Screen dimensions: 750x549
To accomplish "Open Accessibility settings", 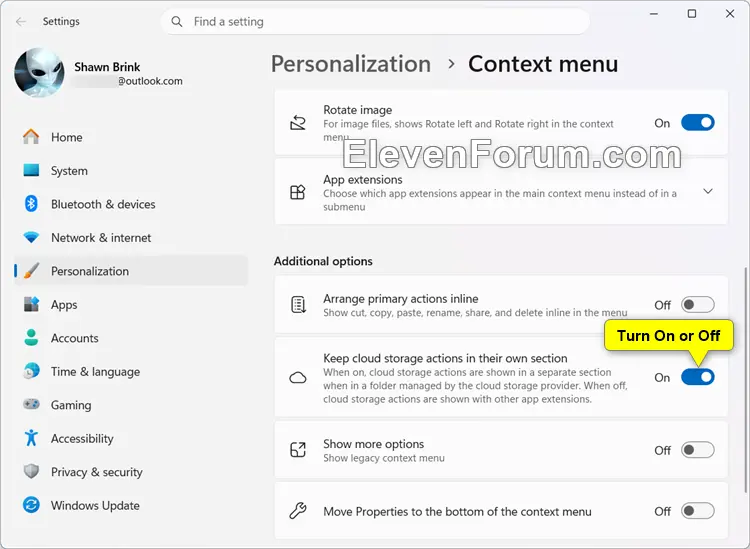I will pyautogui.click(x=131, y=439).
